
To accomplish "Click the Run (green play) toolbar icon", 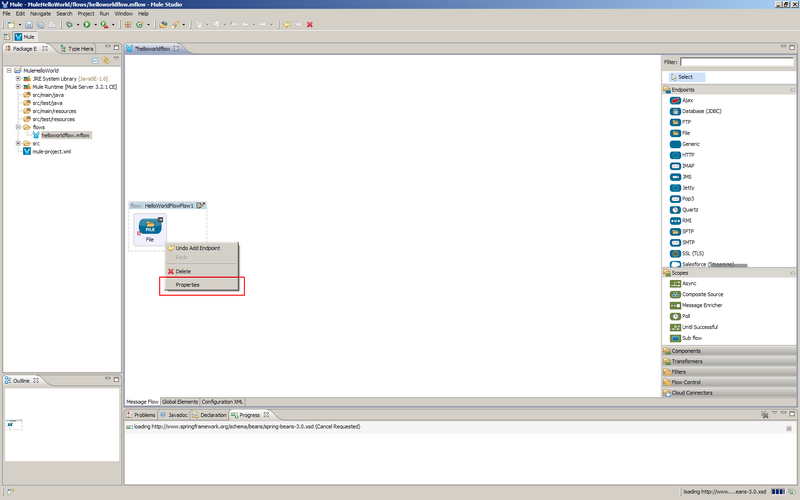I will click(87, 24).
